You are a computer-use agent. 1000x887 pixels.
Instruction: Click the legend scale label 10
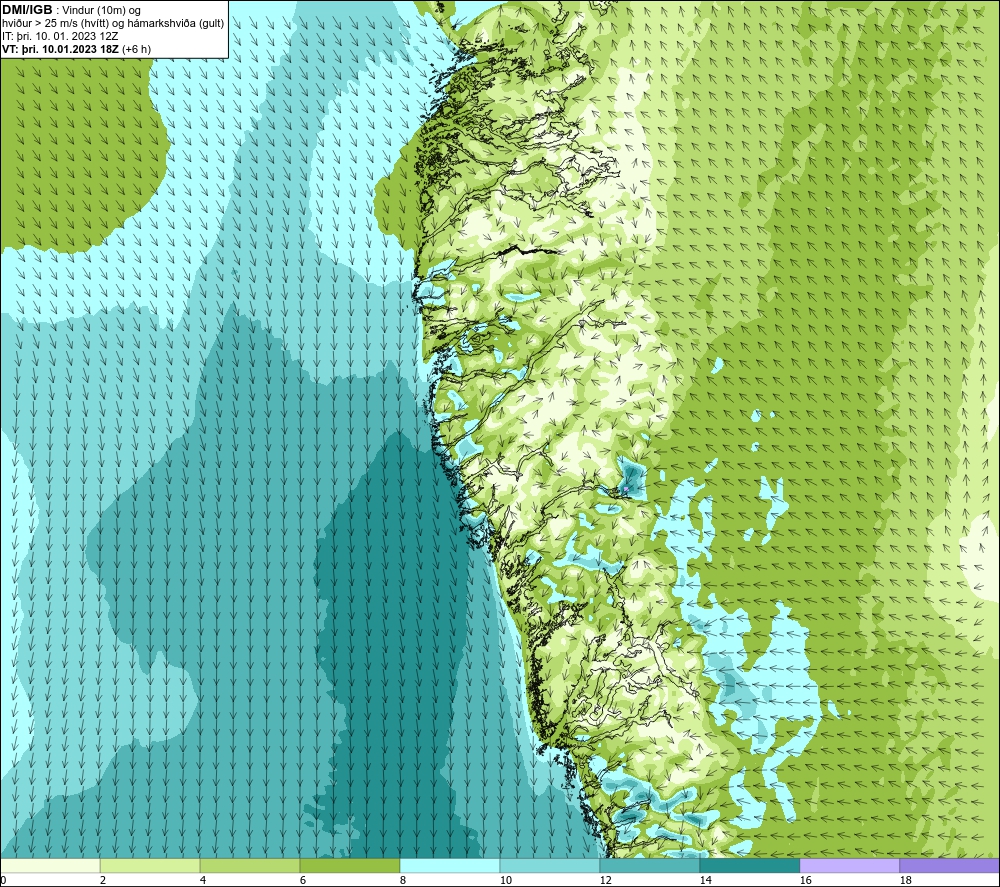click(x=506, y=881)
